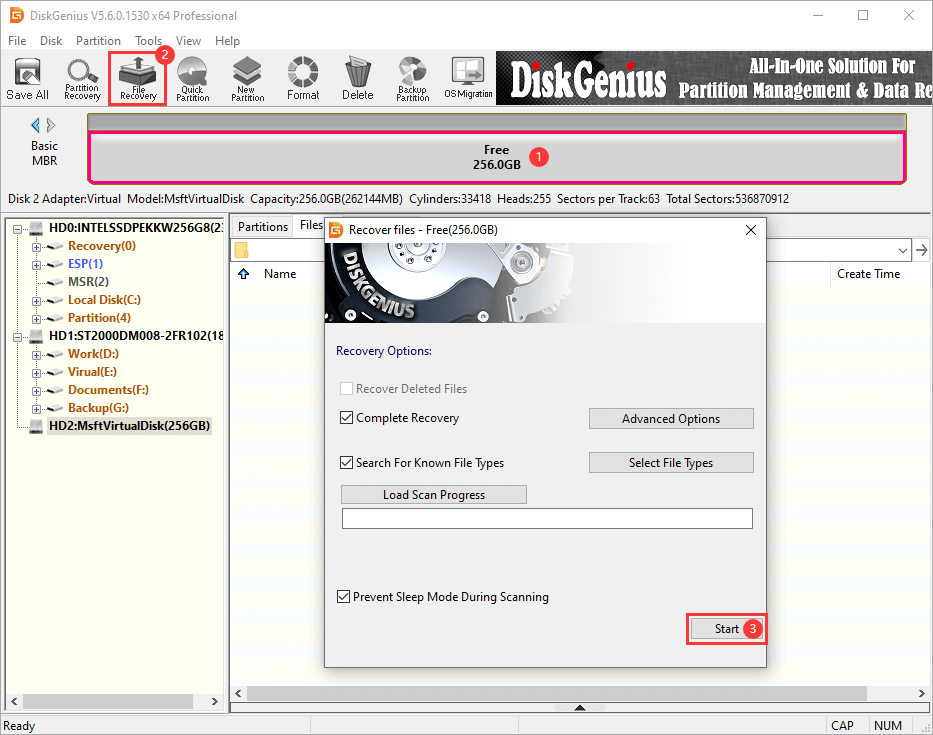
Task: Close the Recover files dialog
Action: [x=751, y=230]
